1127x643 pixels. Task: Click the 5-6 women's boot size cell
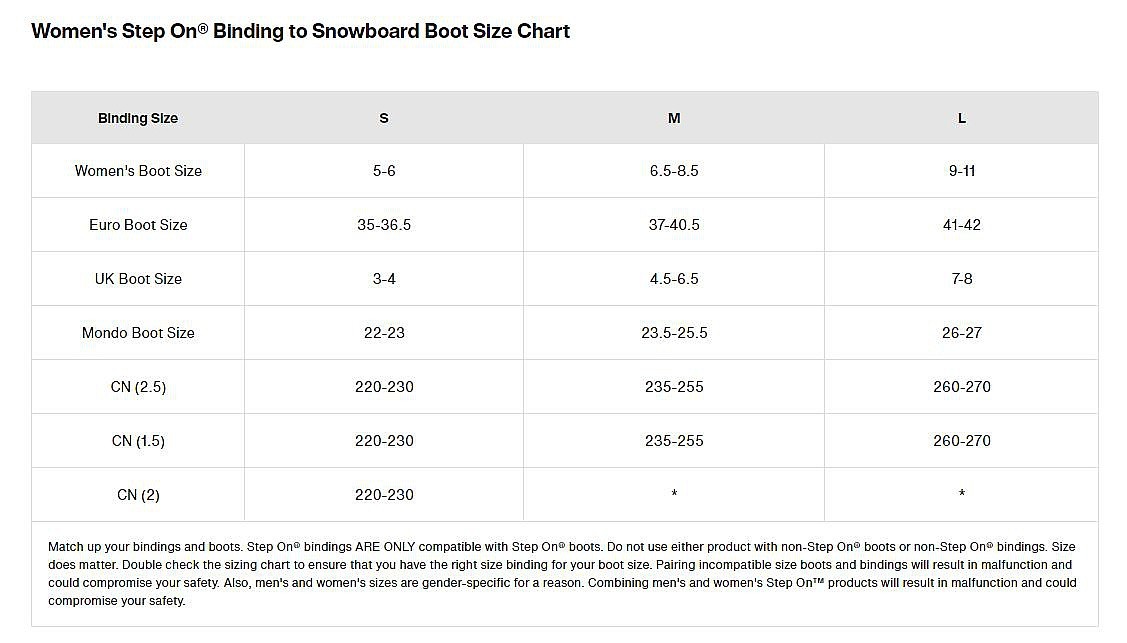(x=384, y=171)
